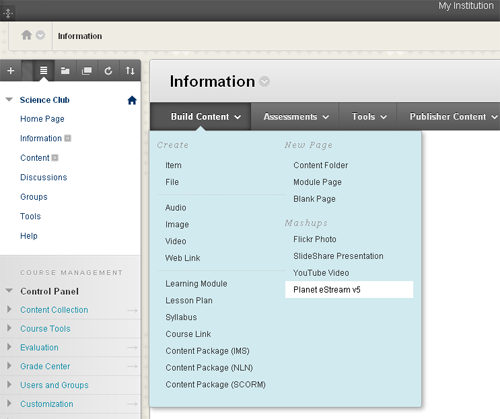Click the home icon in the breadcrumb bar
The width and height of the screenshot is (500, 419).
[27, 35]
